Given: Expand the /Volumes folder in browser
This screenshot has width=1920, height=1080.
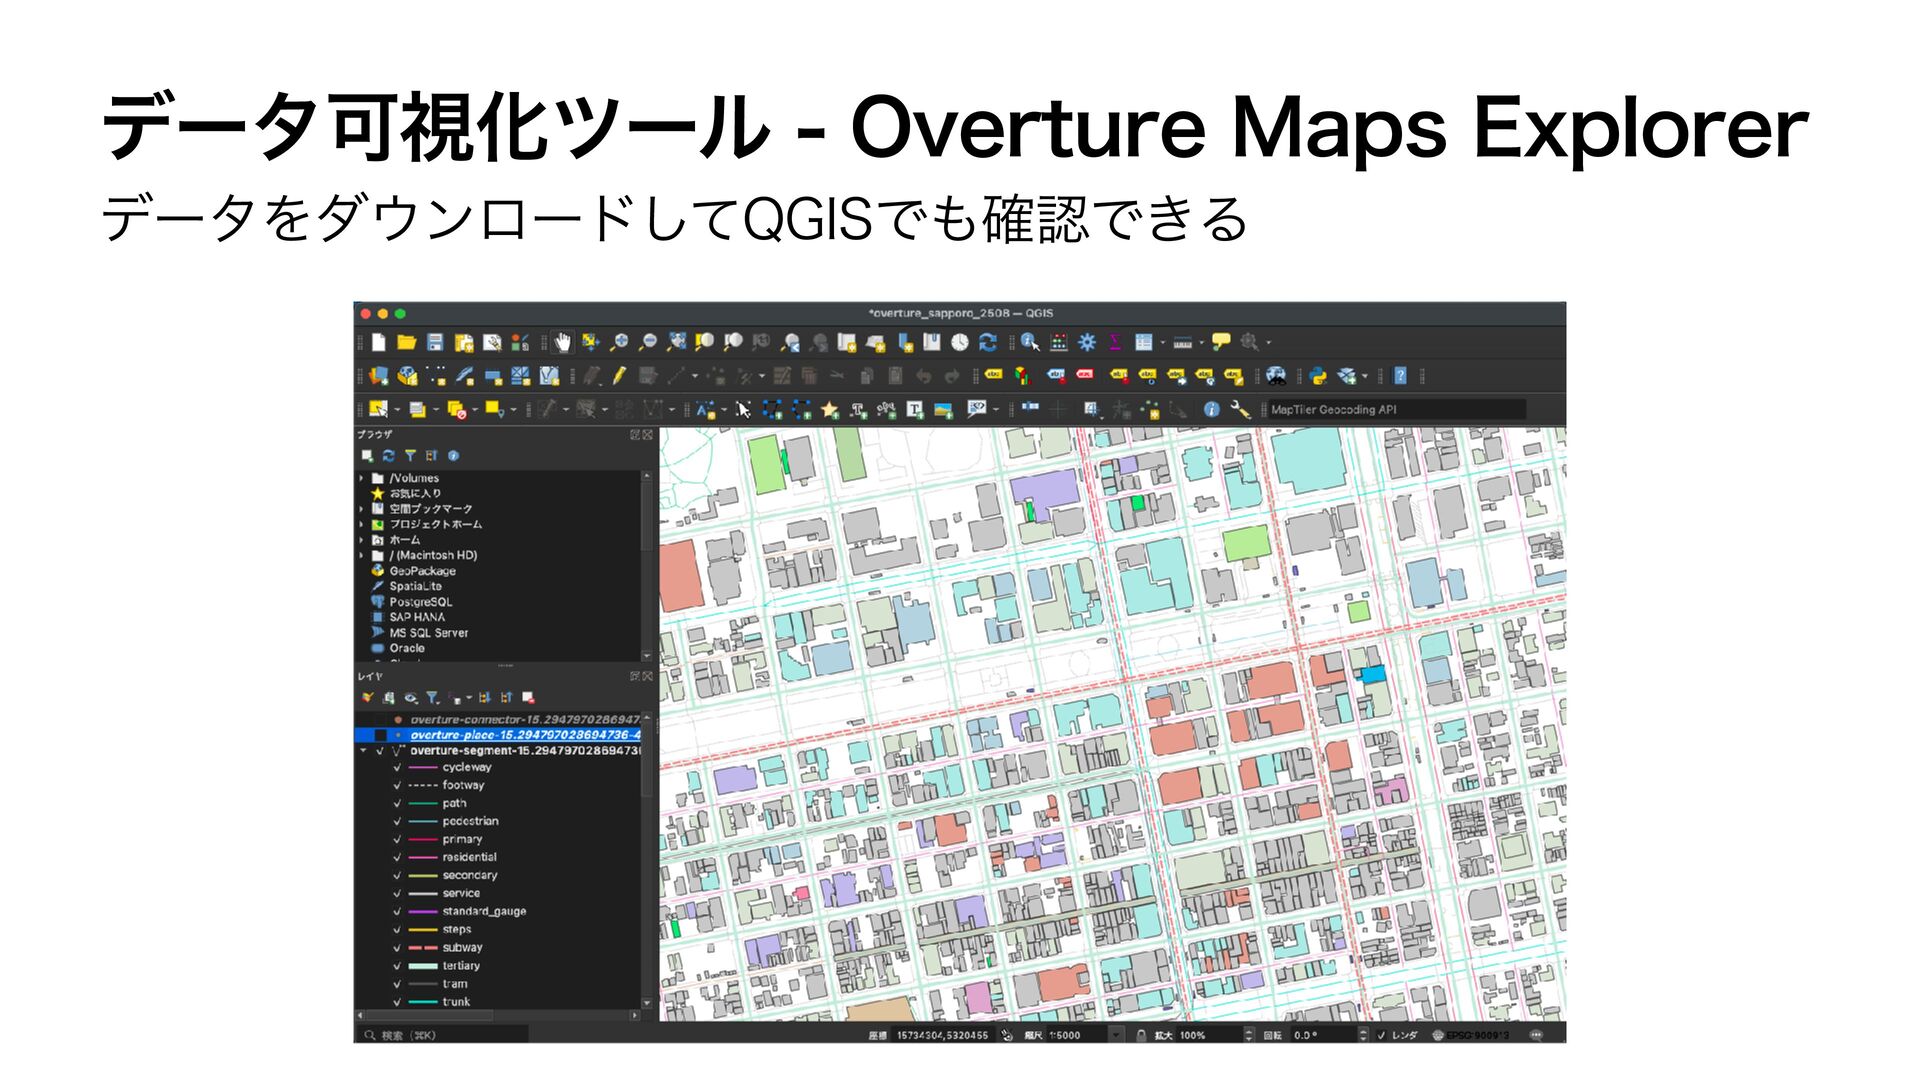Looking at the screenshot, I should 362,479.
